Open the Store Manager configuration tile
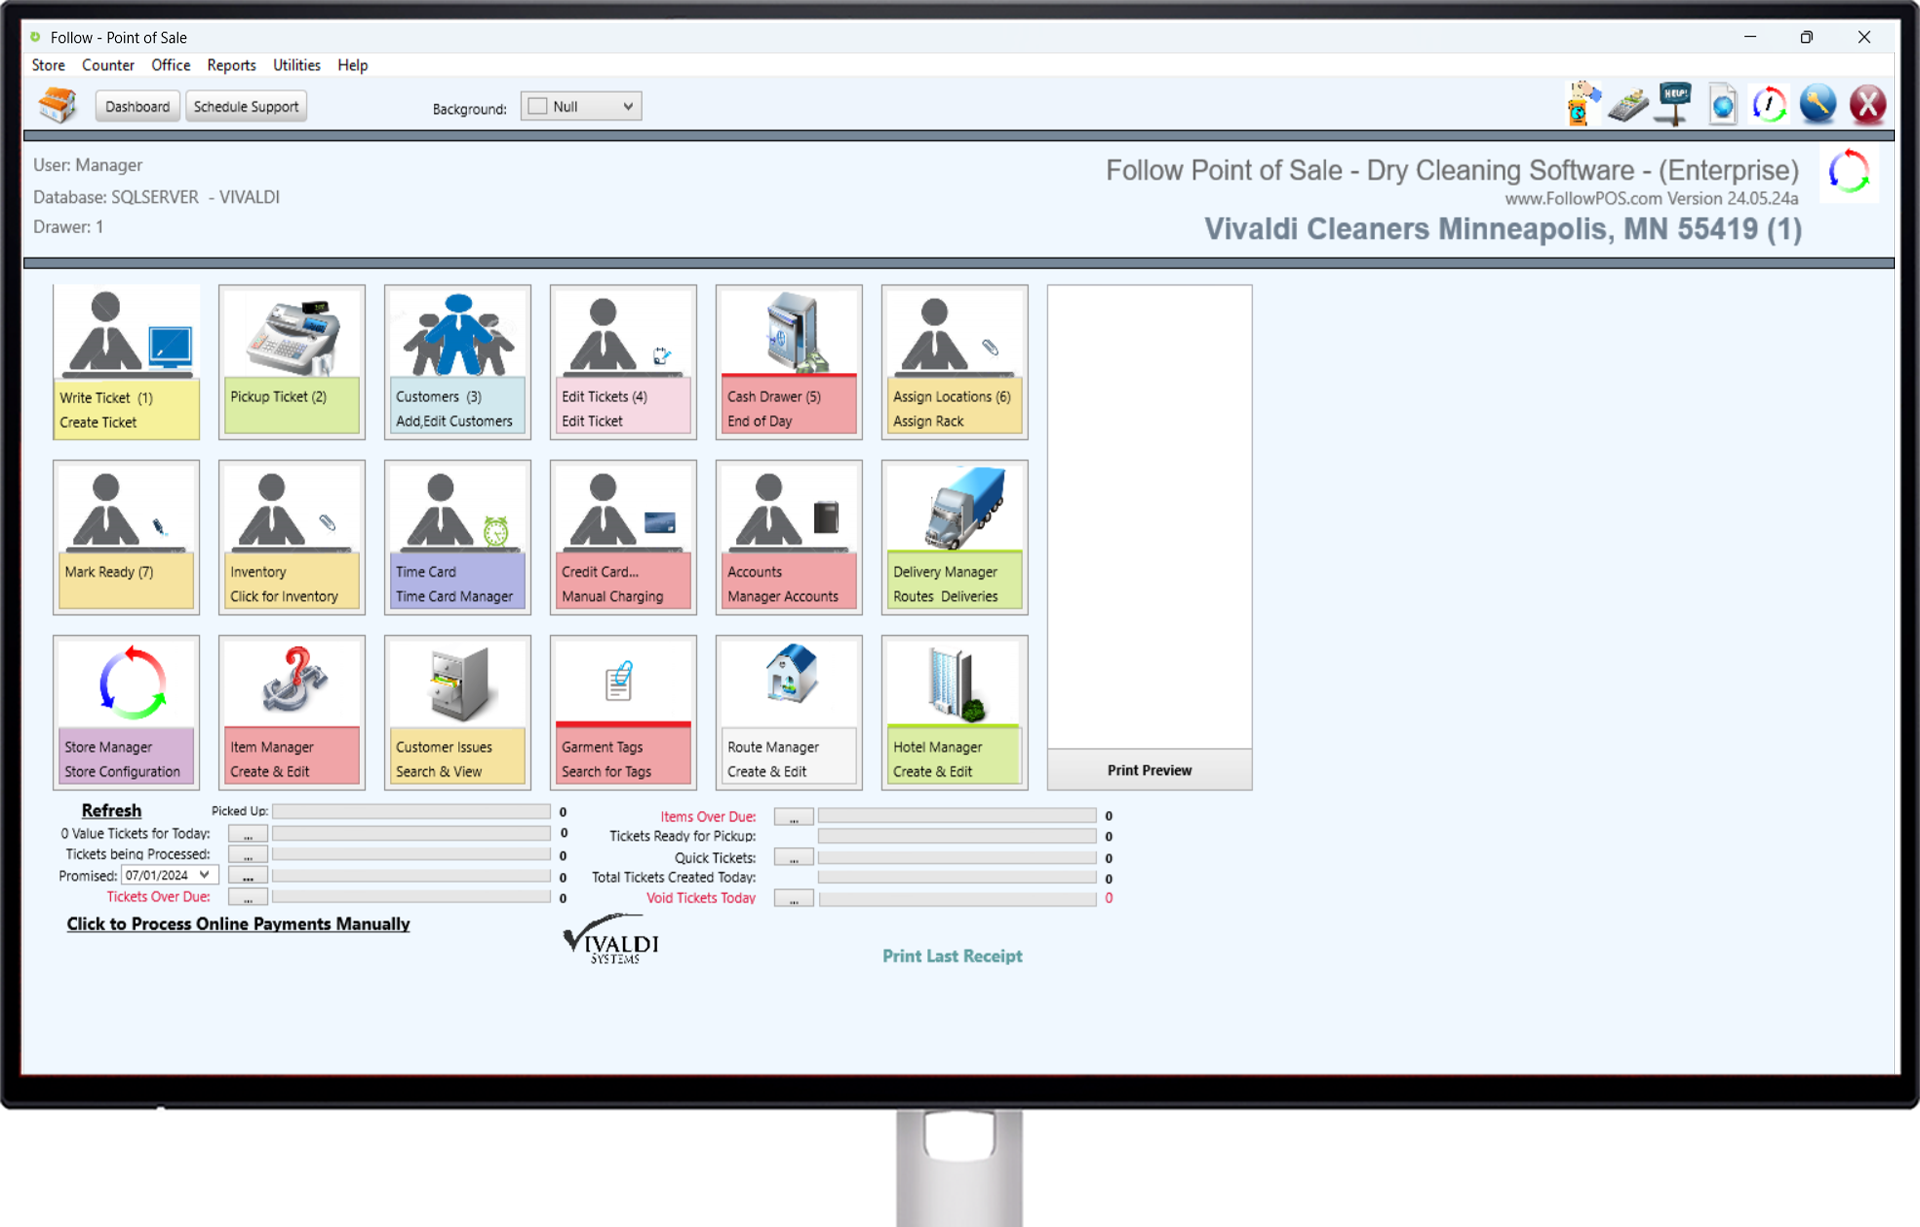Screen dimensions: 1920x1227 tap(126, 712)
